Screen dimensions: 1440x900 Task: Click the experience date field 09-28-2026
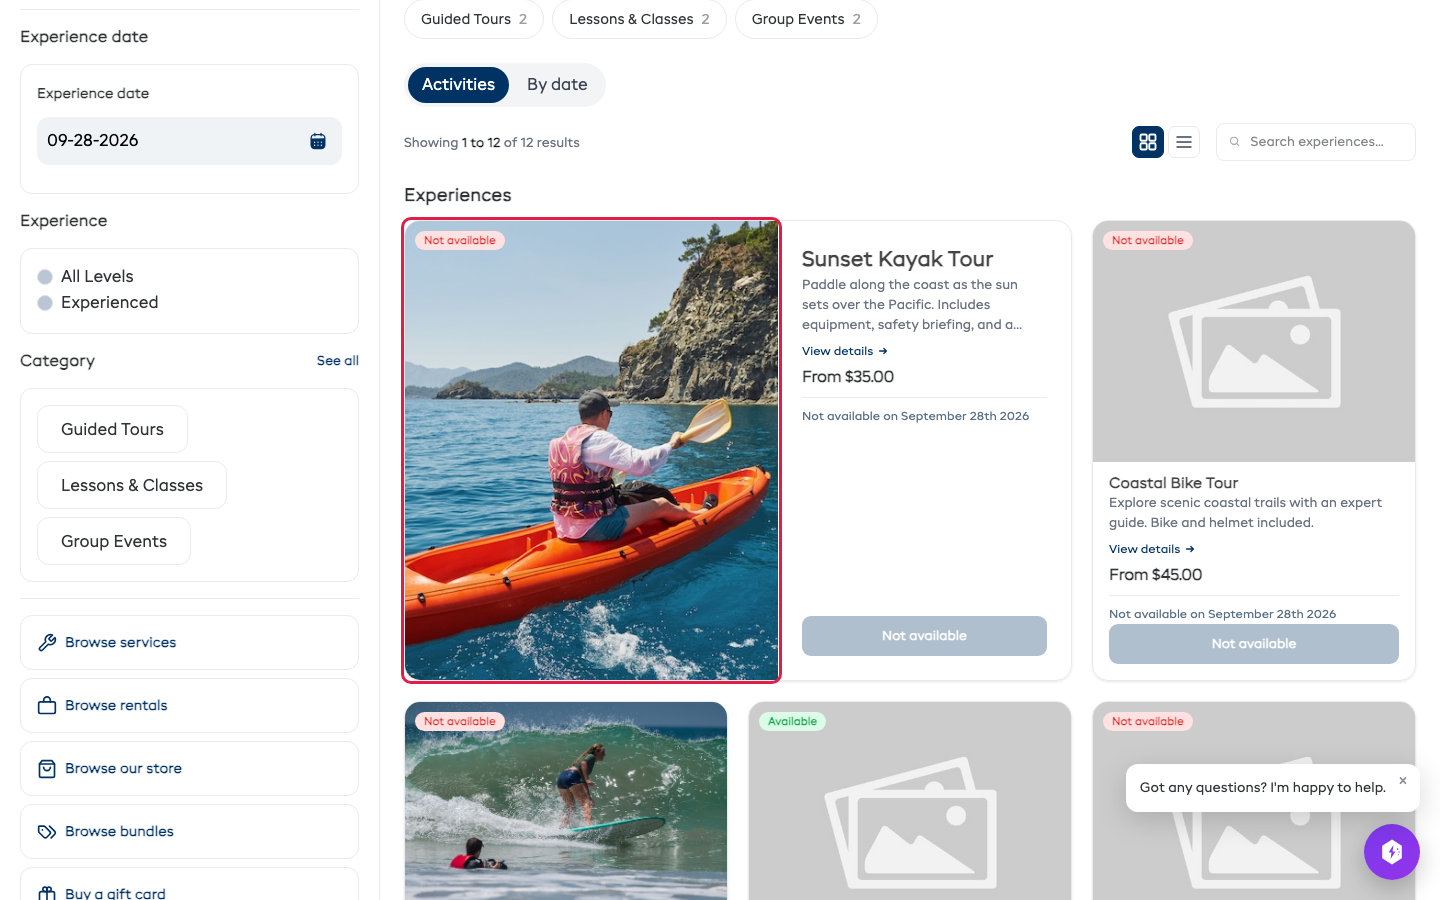189,141
